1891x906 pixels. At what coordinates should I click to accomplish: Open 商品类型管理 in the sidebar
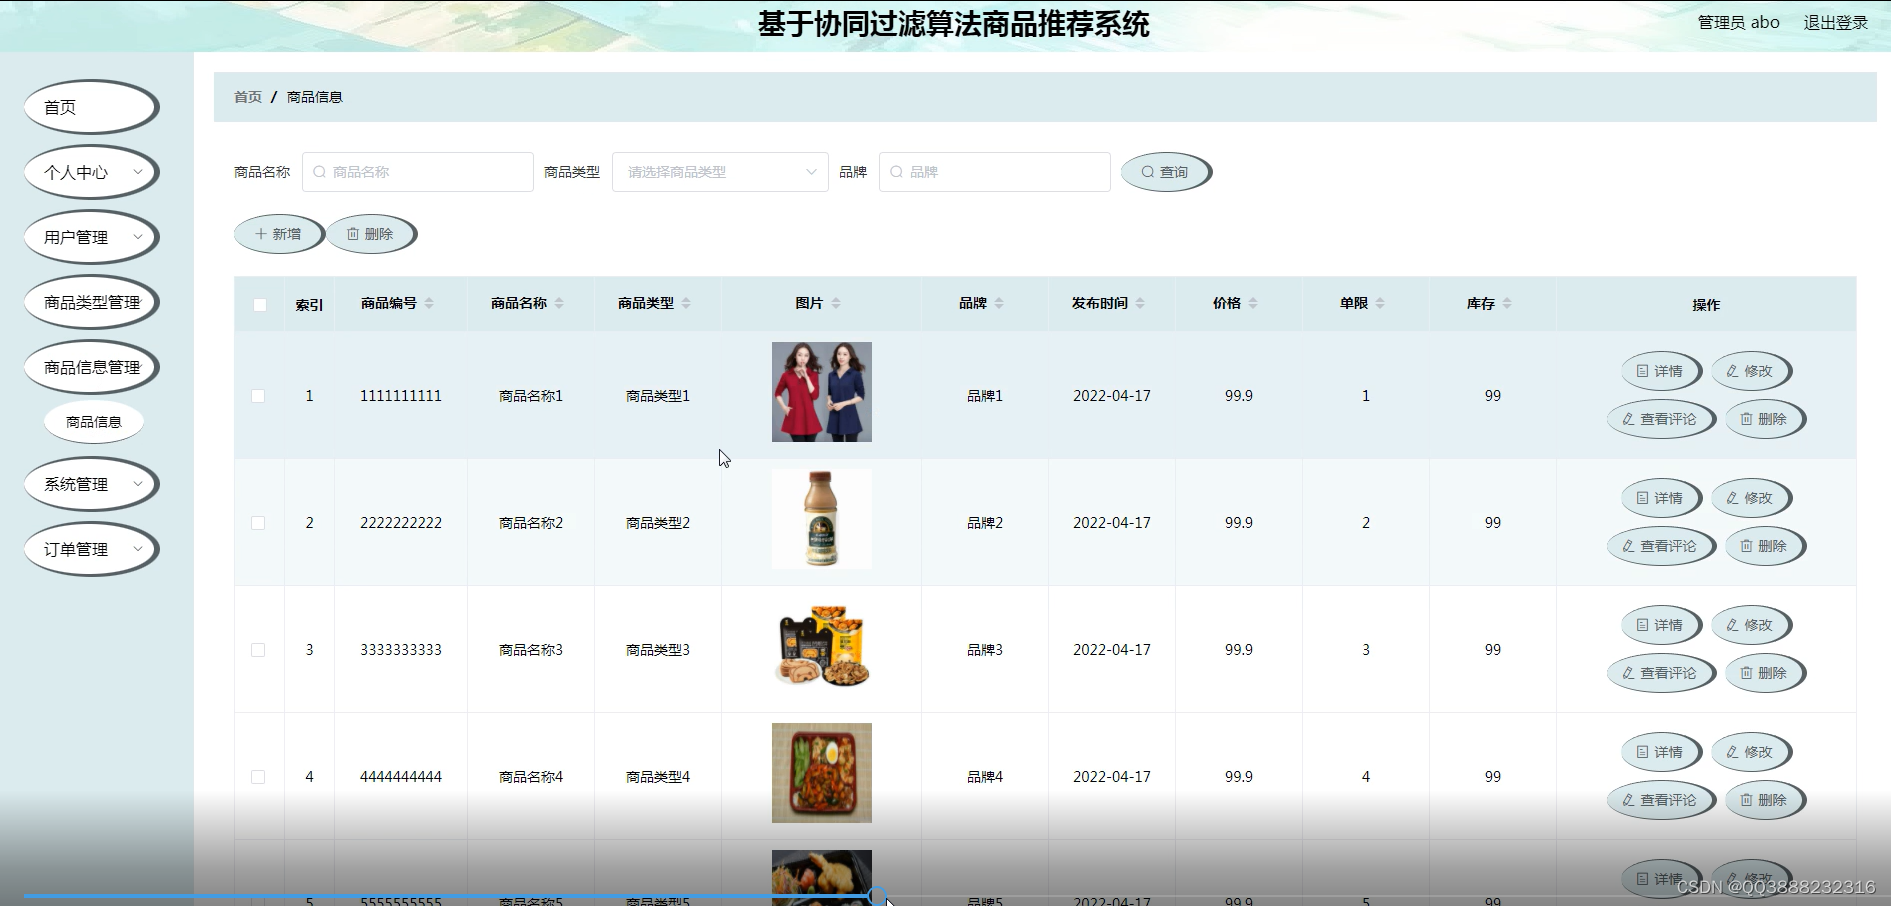tap(91, 302)
